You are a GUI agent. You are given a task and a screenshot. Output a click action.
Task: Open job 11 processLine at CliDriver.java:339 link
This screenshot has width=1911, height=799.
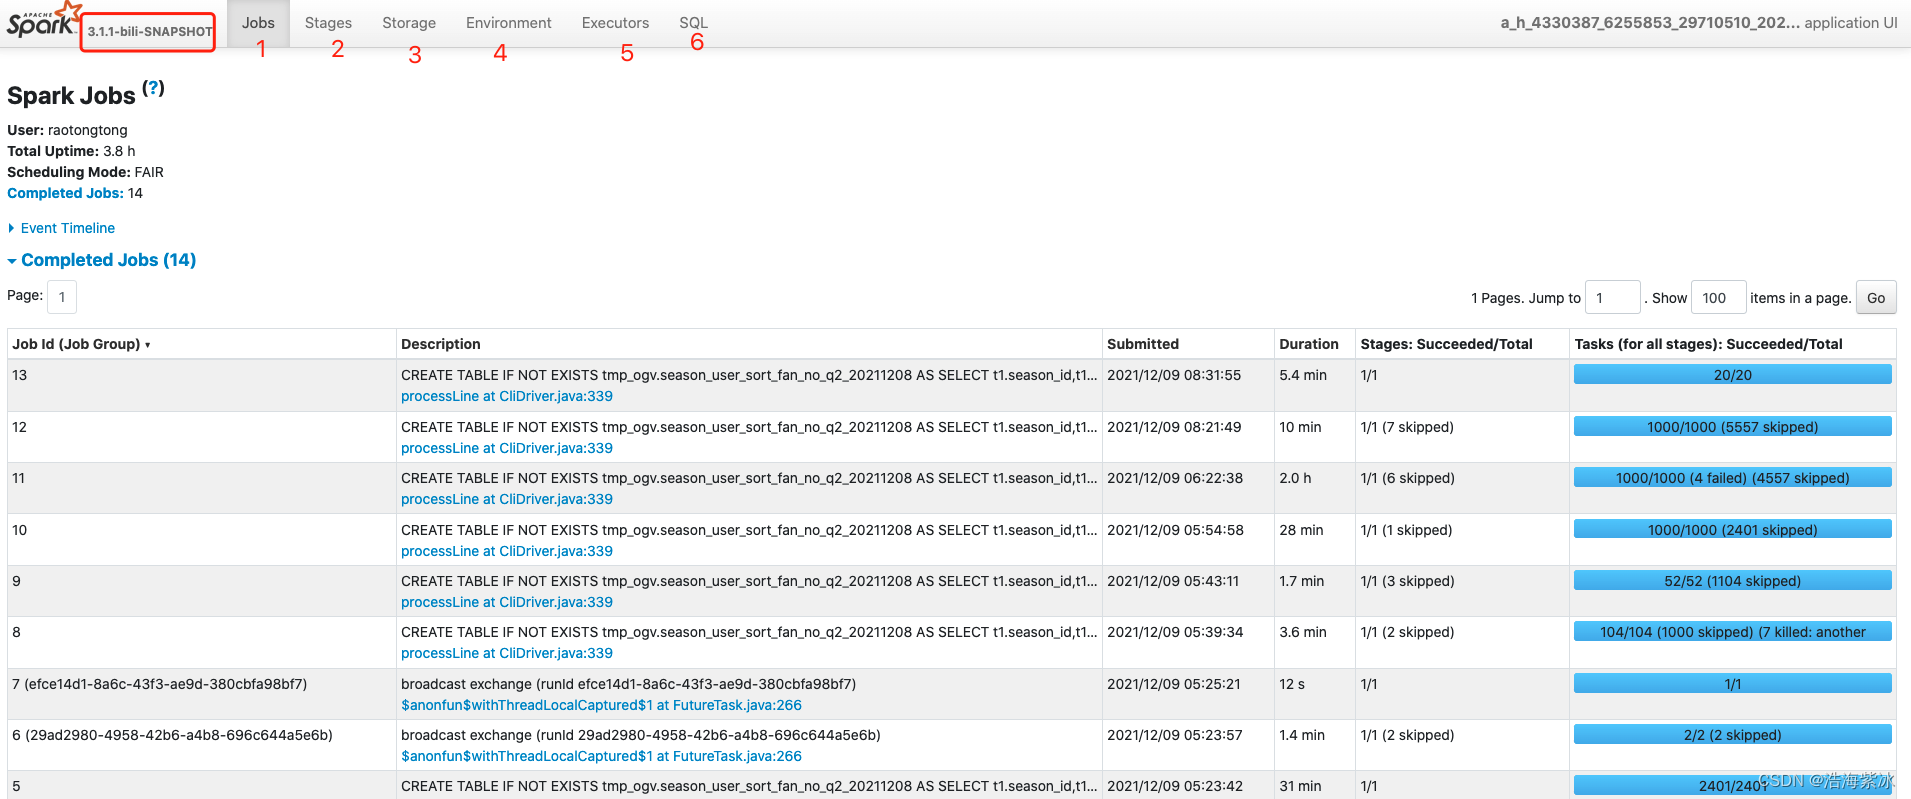click(507, 499)
